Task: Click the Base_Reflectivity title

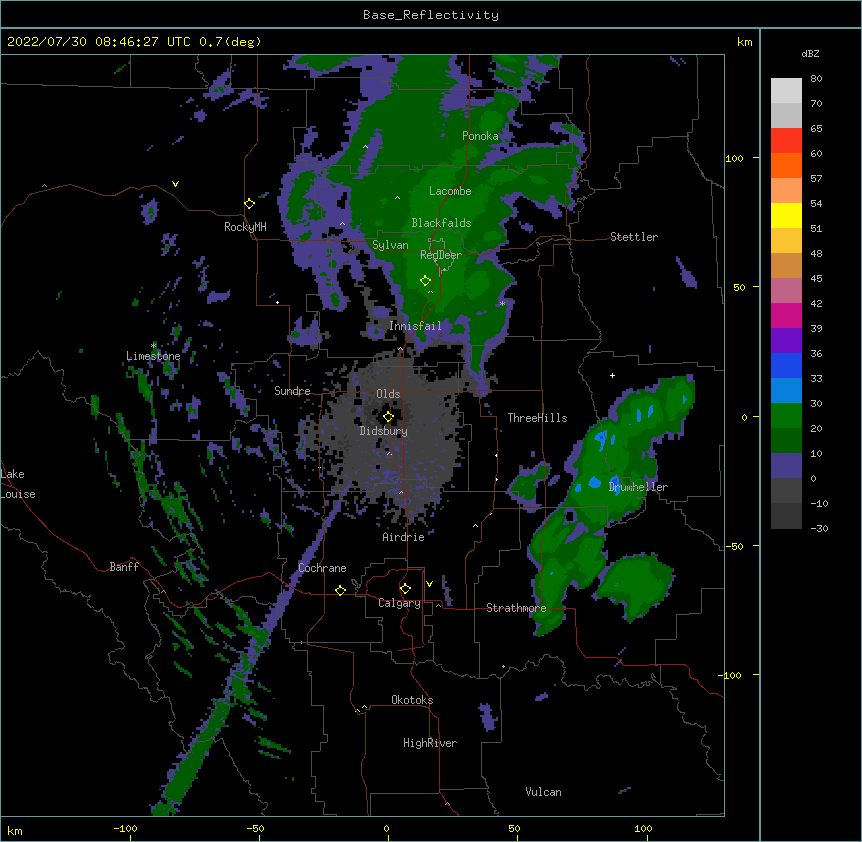Action: (431, 15)
